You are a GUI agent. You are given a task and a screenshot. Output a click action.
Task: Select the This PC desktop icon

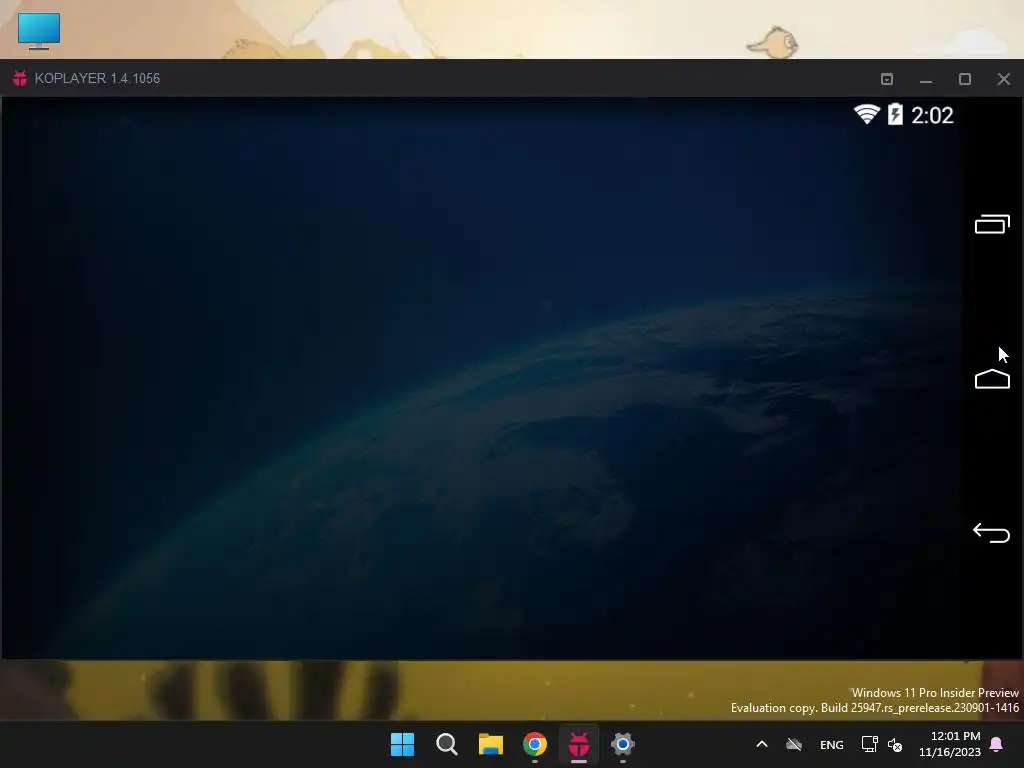[39, 30]
